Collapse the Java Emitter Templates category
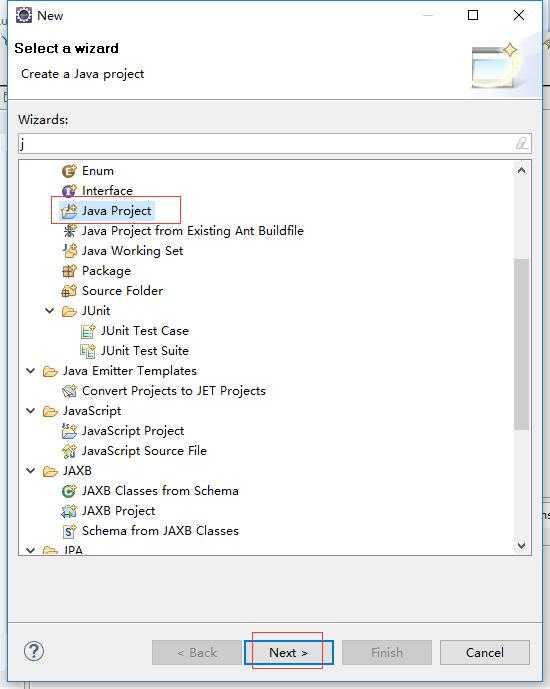This screenshot has height=689, width=550. [x=30, y=371]
